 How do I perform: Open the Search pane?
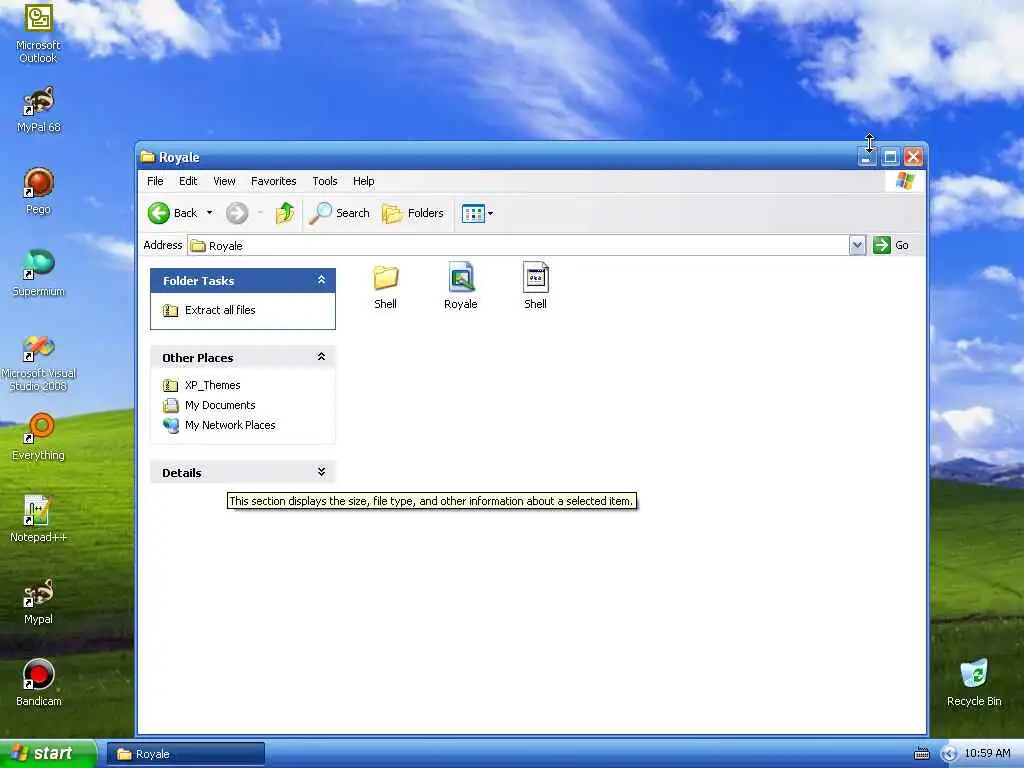click(340, 213)
